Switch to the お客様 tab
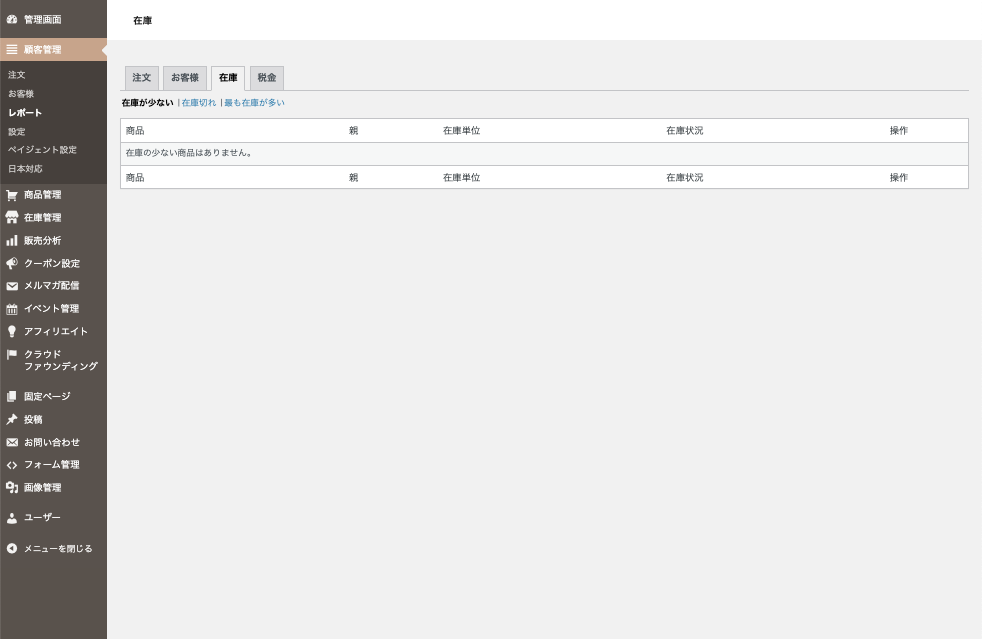 tap(185, 78)
